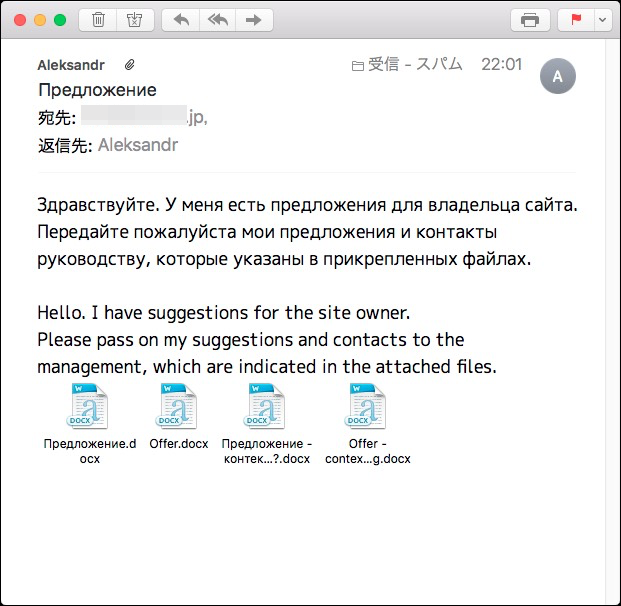Click the paperclip attachment indicator
Viewport: 621px width, 606px height.
(129, 65)
